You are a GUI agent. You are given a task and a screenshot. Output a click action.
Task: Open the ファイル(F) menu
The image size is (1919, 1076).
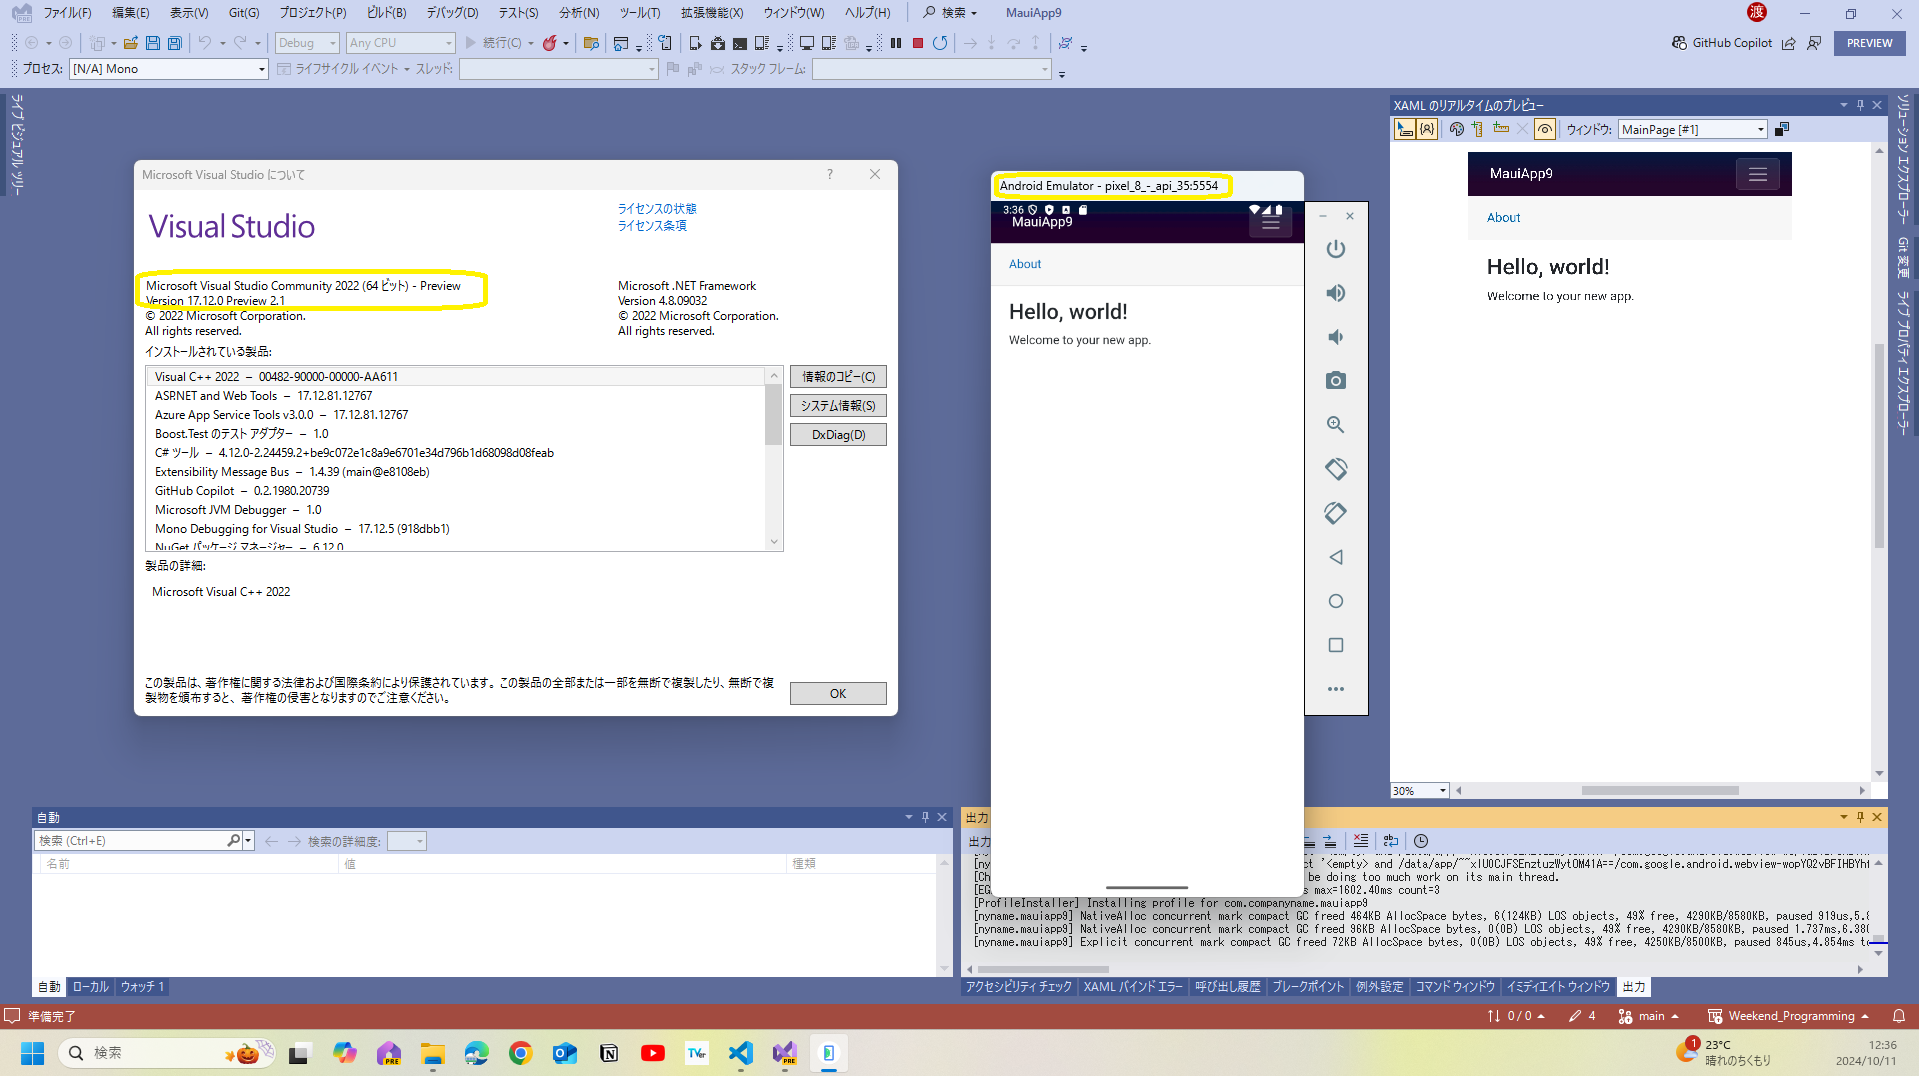67,13
